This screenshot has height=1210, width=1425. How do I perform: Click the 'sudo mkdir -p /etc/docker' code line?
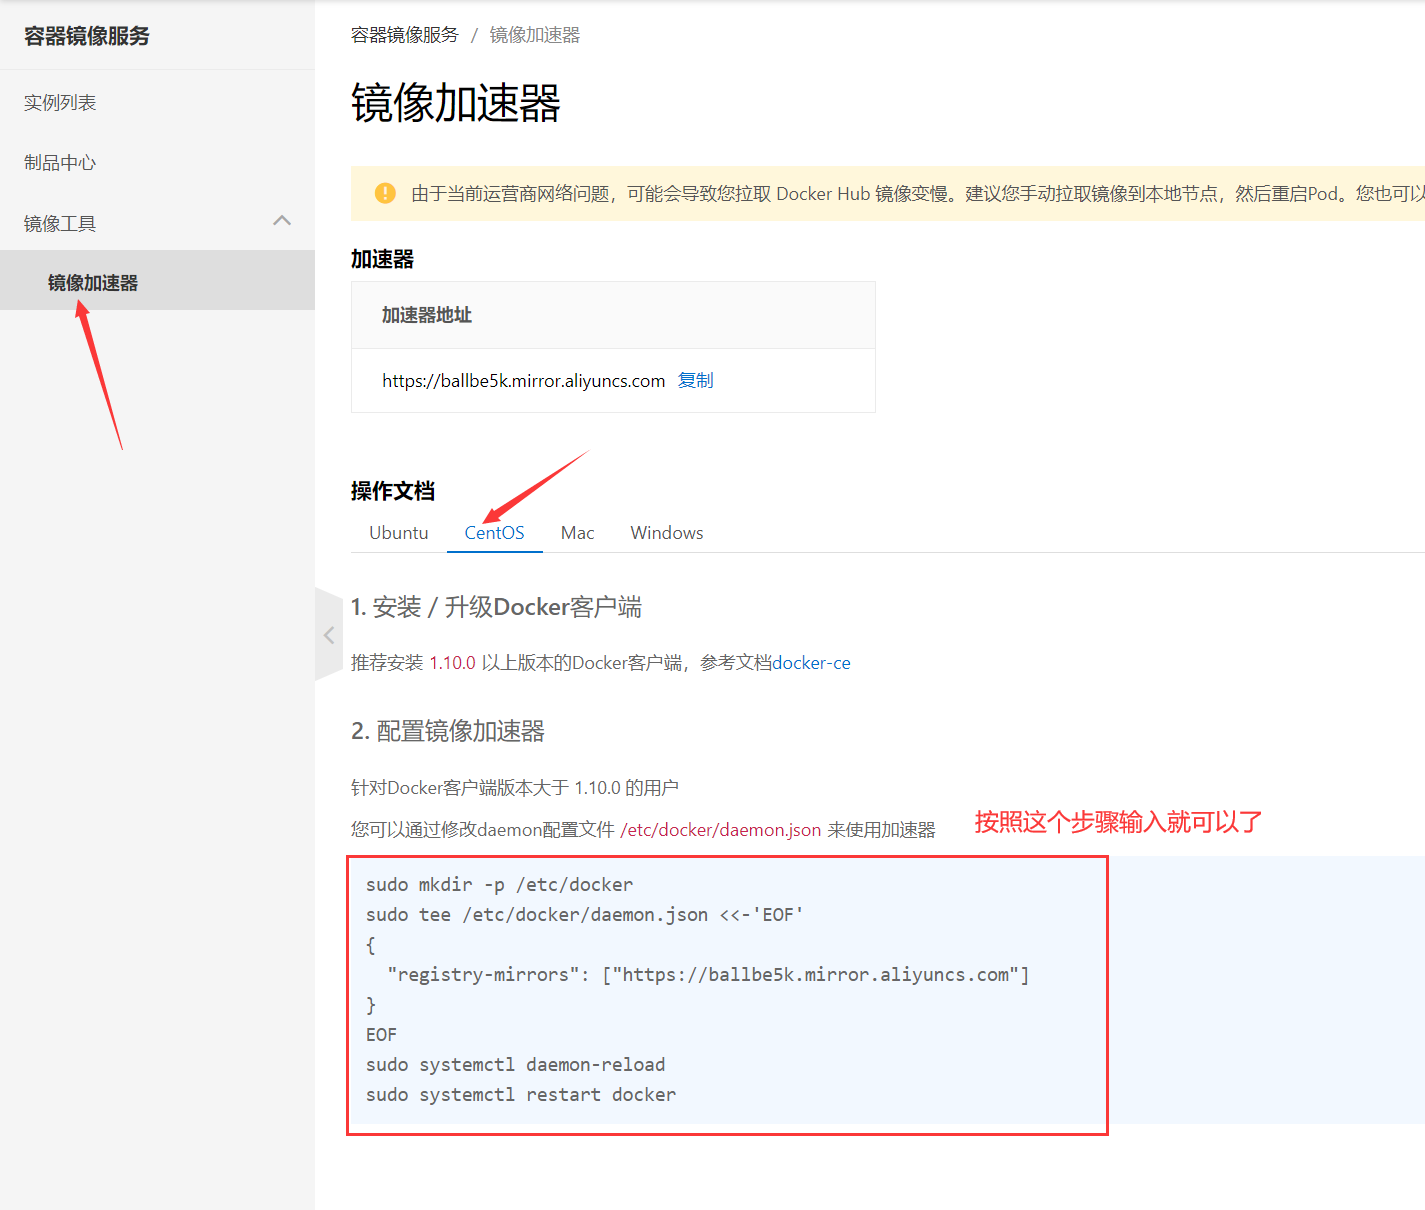point(499,885)
